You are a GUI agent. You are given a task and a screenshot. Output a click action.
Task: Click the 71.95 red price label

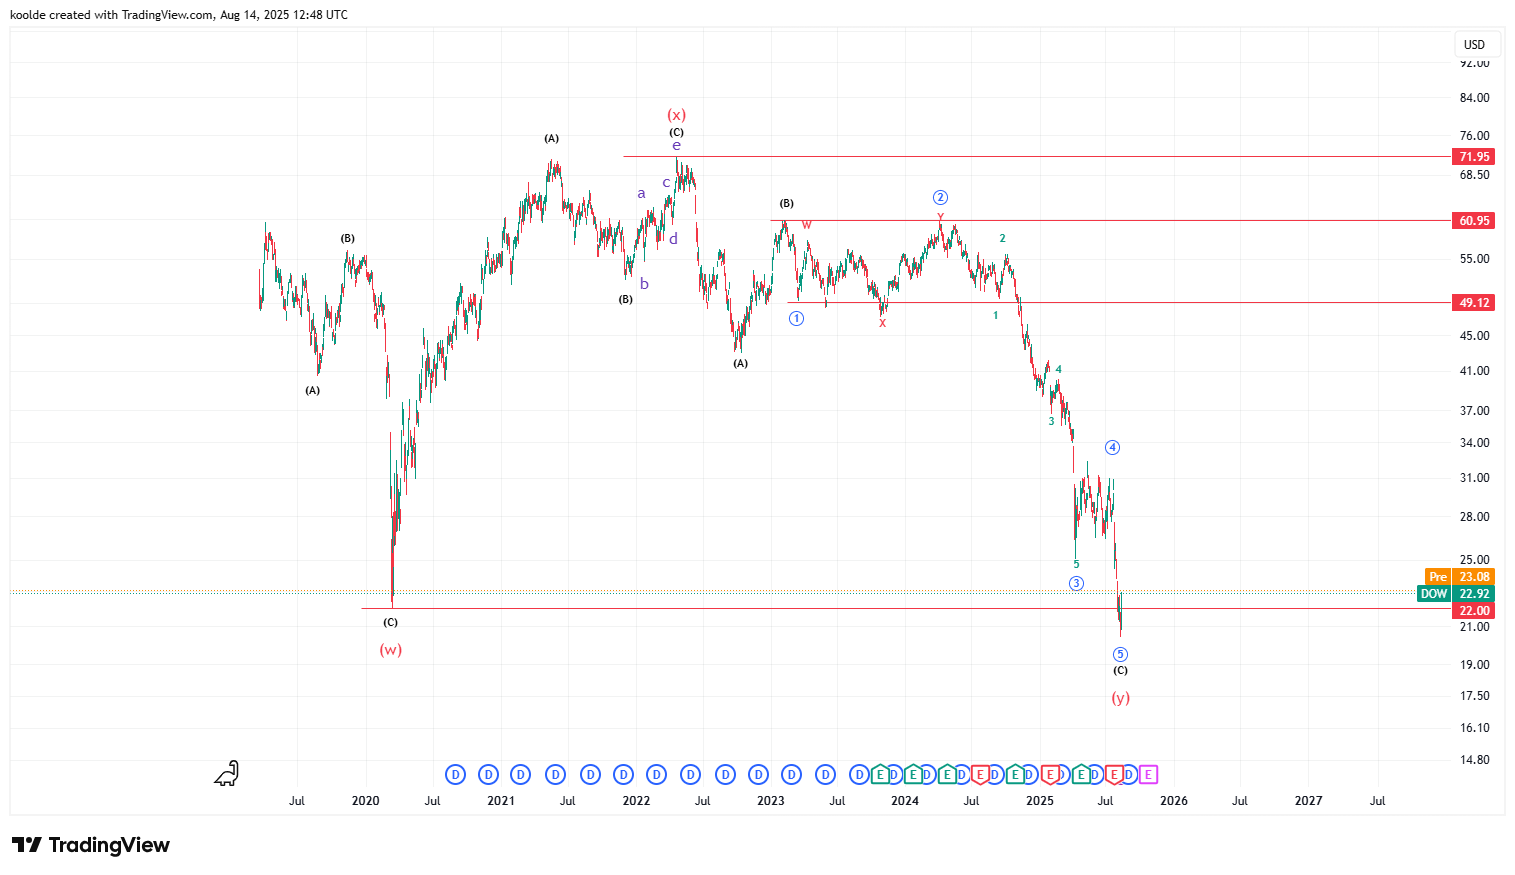[1473, 156]
